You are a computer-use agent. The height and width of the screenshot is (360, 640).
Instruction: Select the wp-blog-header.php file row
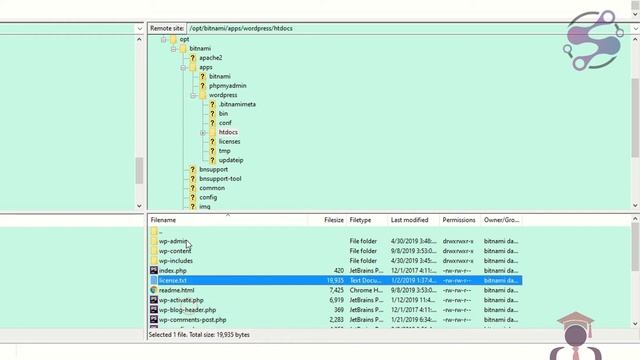pos(335,310)
